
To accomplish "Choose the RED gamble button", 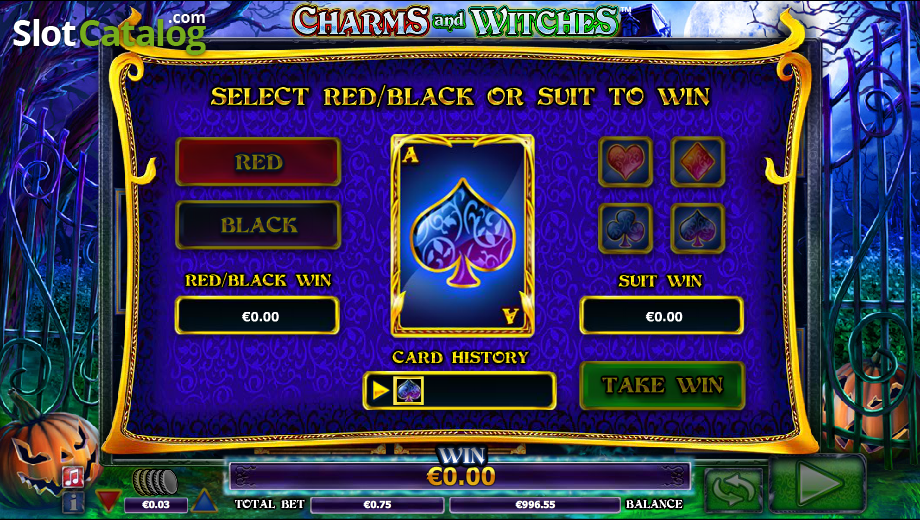I will (x=258, y=162).
